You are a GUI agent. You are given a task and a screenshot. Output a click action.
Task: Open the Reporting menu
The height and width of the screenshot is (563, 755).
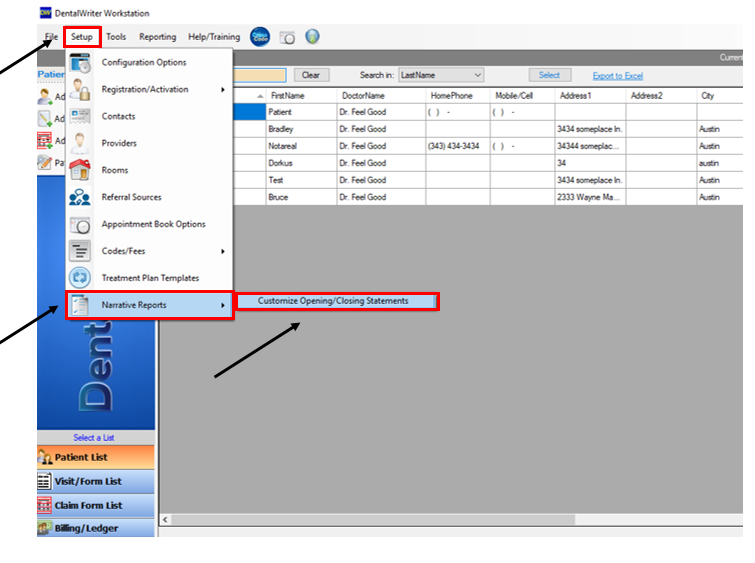click(x=157, y=37)
